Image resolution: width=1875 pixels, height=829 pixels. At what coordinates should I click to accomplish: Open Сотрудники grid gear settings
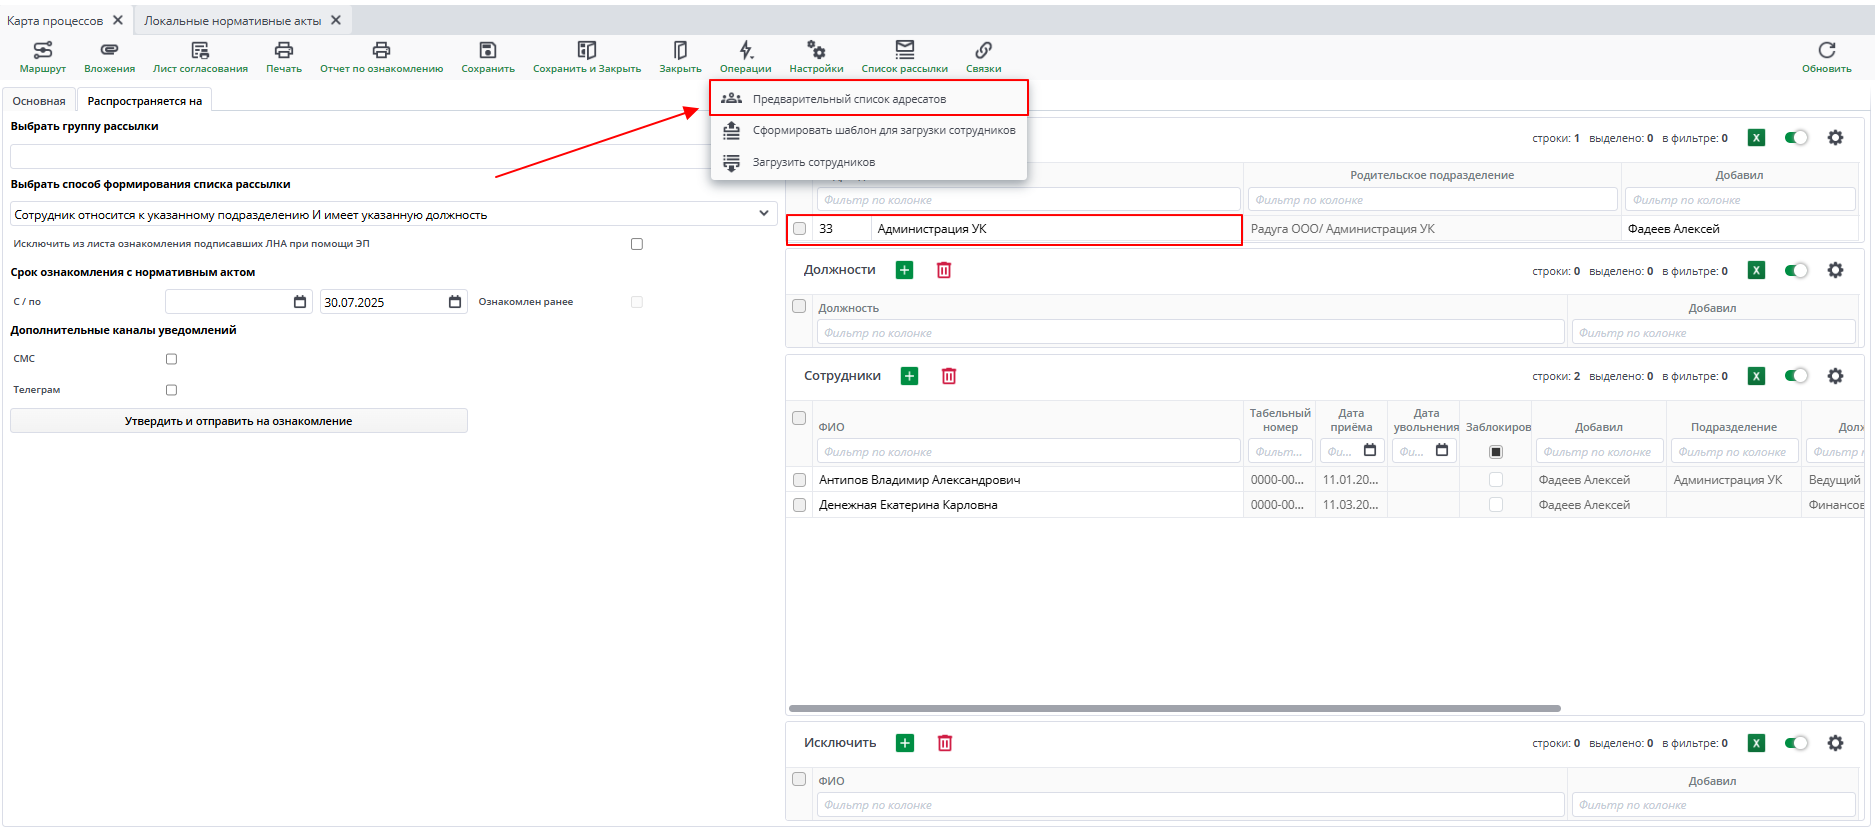(x=1835, y=376)
